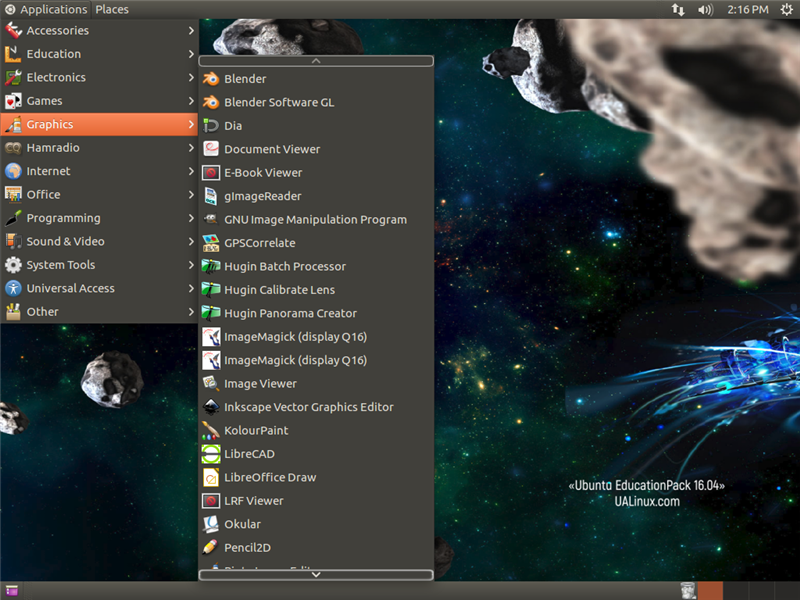
Task: Select the orange active workspace in switcher
Action: 710,591
